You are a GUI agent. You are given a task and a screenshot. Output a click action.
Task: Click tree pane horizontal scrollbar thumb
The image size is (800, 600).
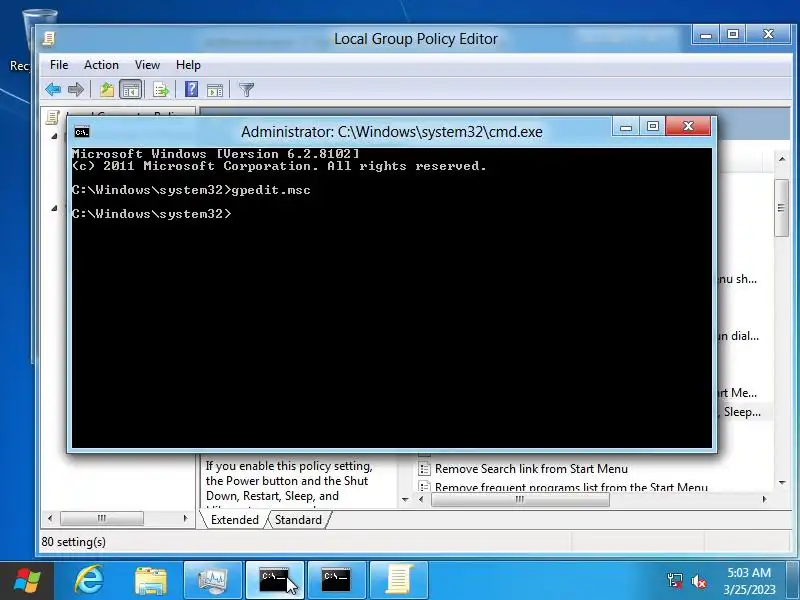[x=102, y=518]
